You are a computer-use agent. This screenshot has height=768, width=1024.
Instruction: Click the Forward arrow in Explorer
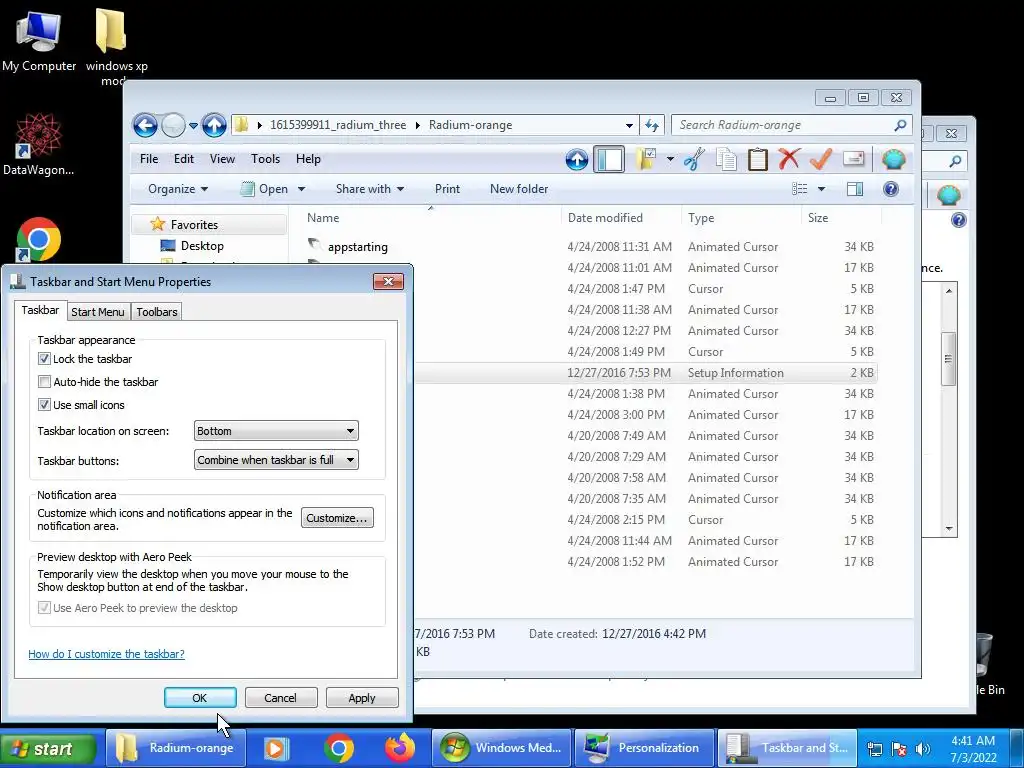click(173, 125)
